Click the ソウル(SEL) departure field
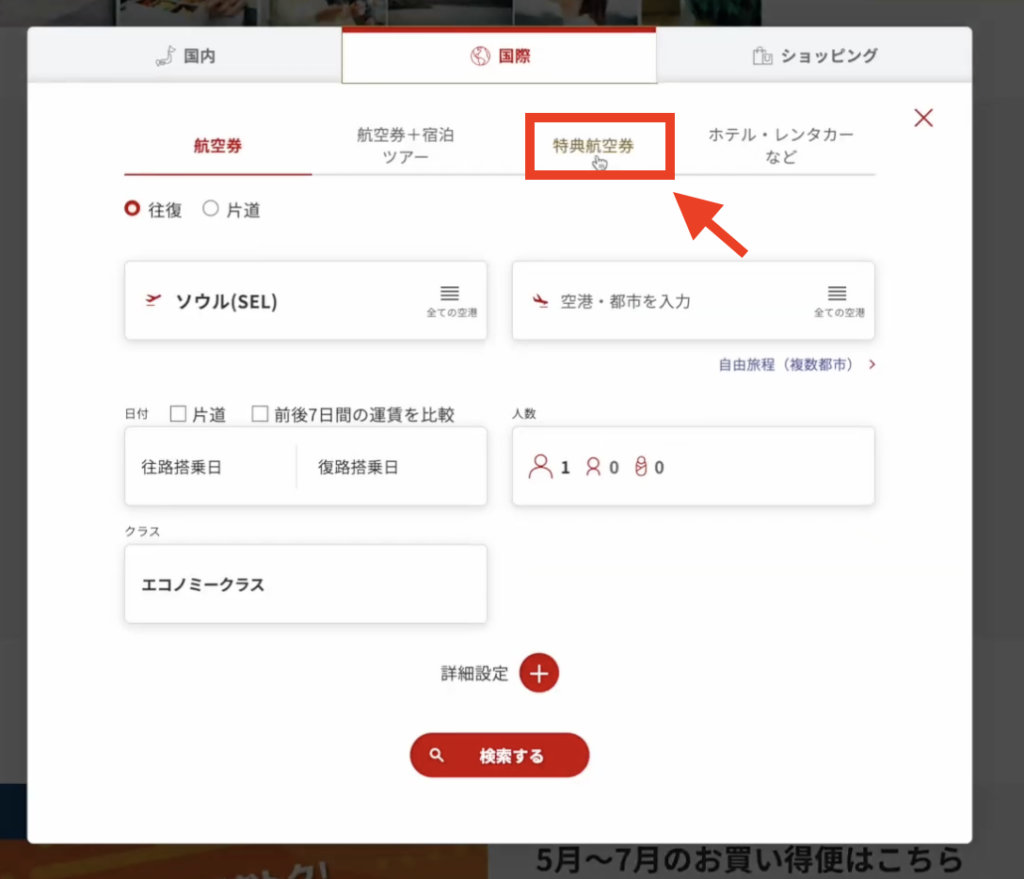Image resolution: width=1024 pixels, height=879 pixels. pyautogui.click(x=306, y=300)
